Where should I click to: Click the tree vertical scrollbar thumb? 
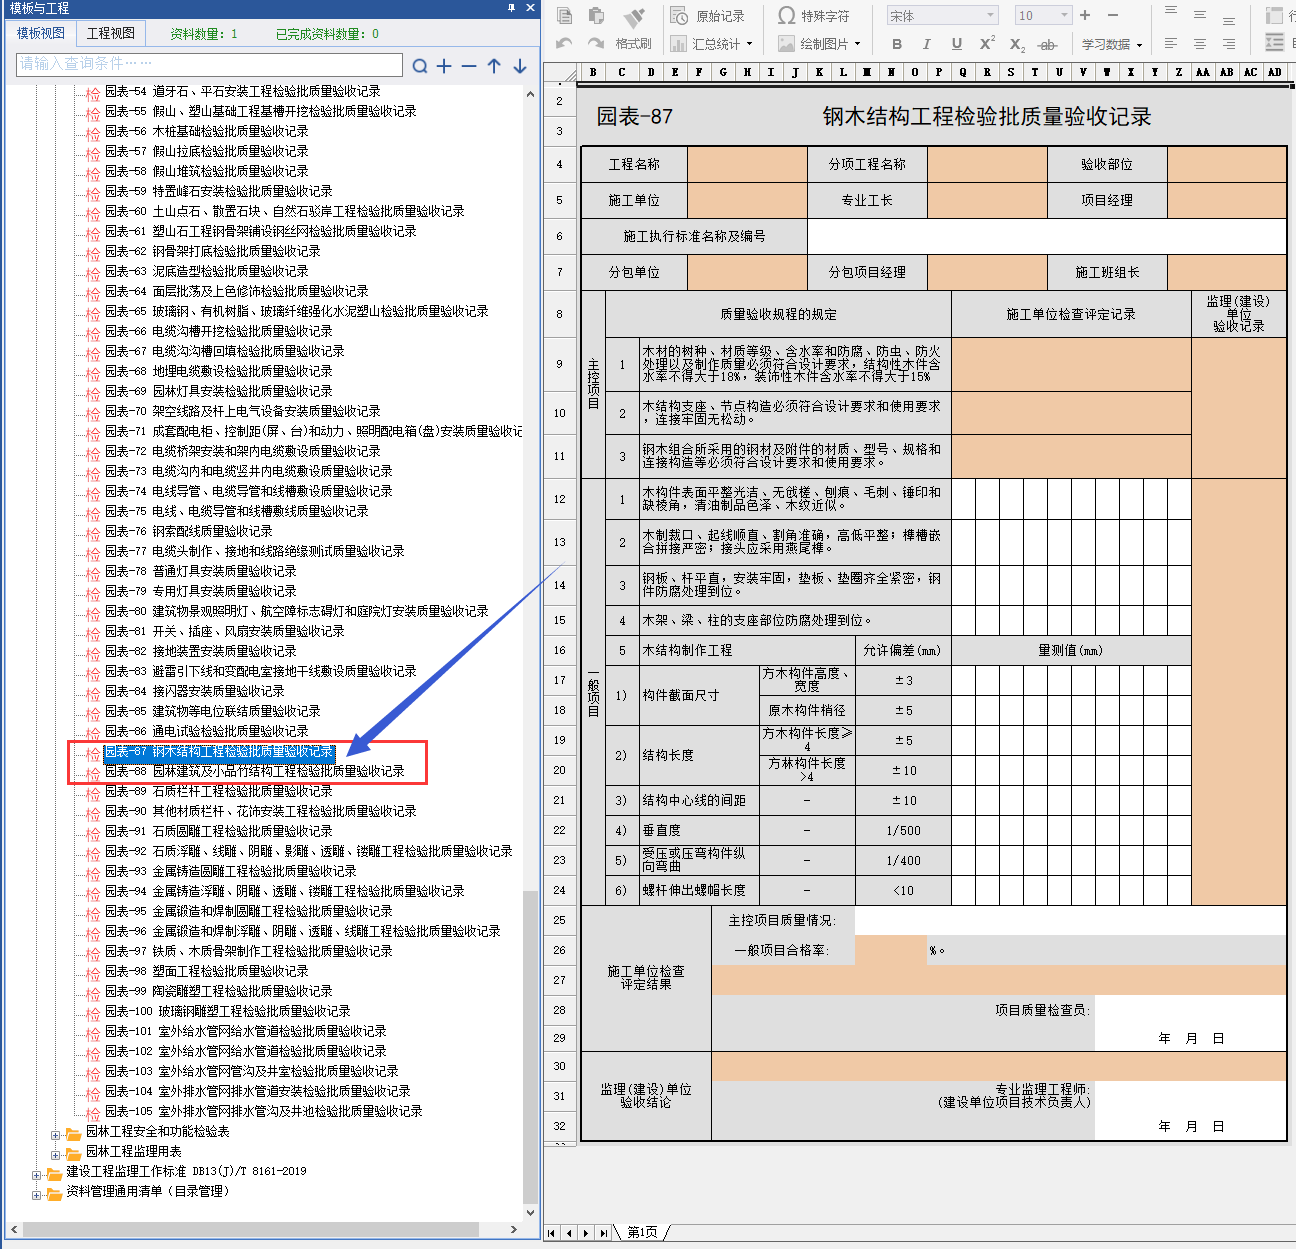click(530, 1047)
